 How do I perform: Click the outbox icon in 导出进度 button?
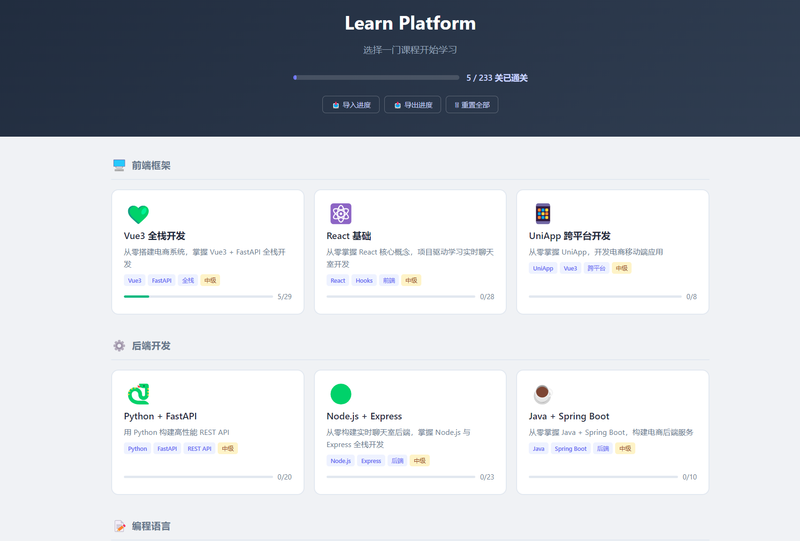pyautogui.click(x=397, y=105)
